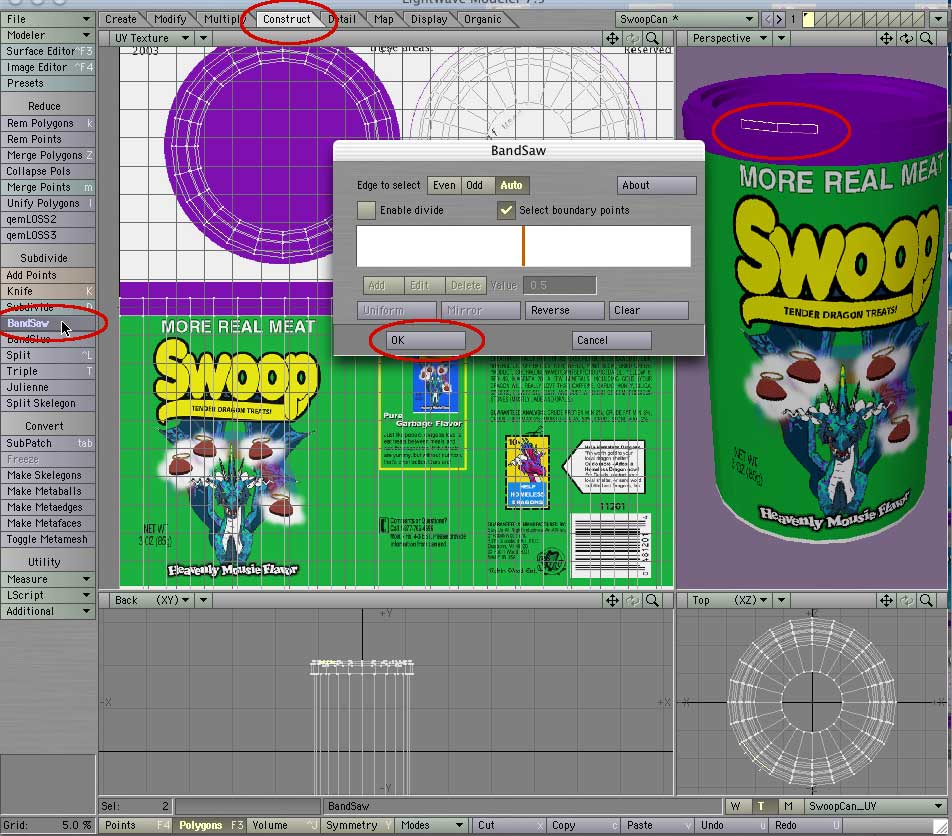This screenshot has width=952, height=836.
Task: Click the rotate icon in Back (XY) viewport
Action: (x=632, y=600)
